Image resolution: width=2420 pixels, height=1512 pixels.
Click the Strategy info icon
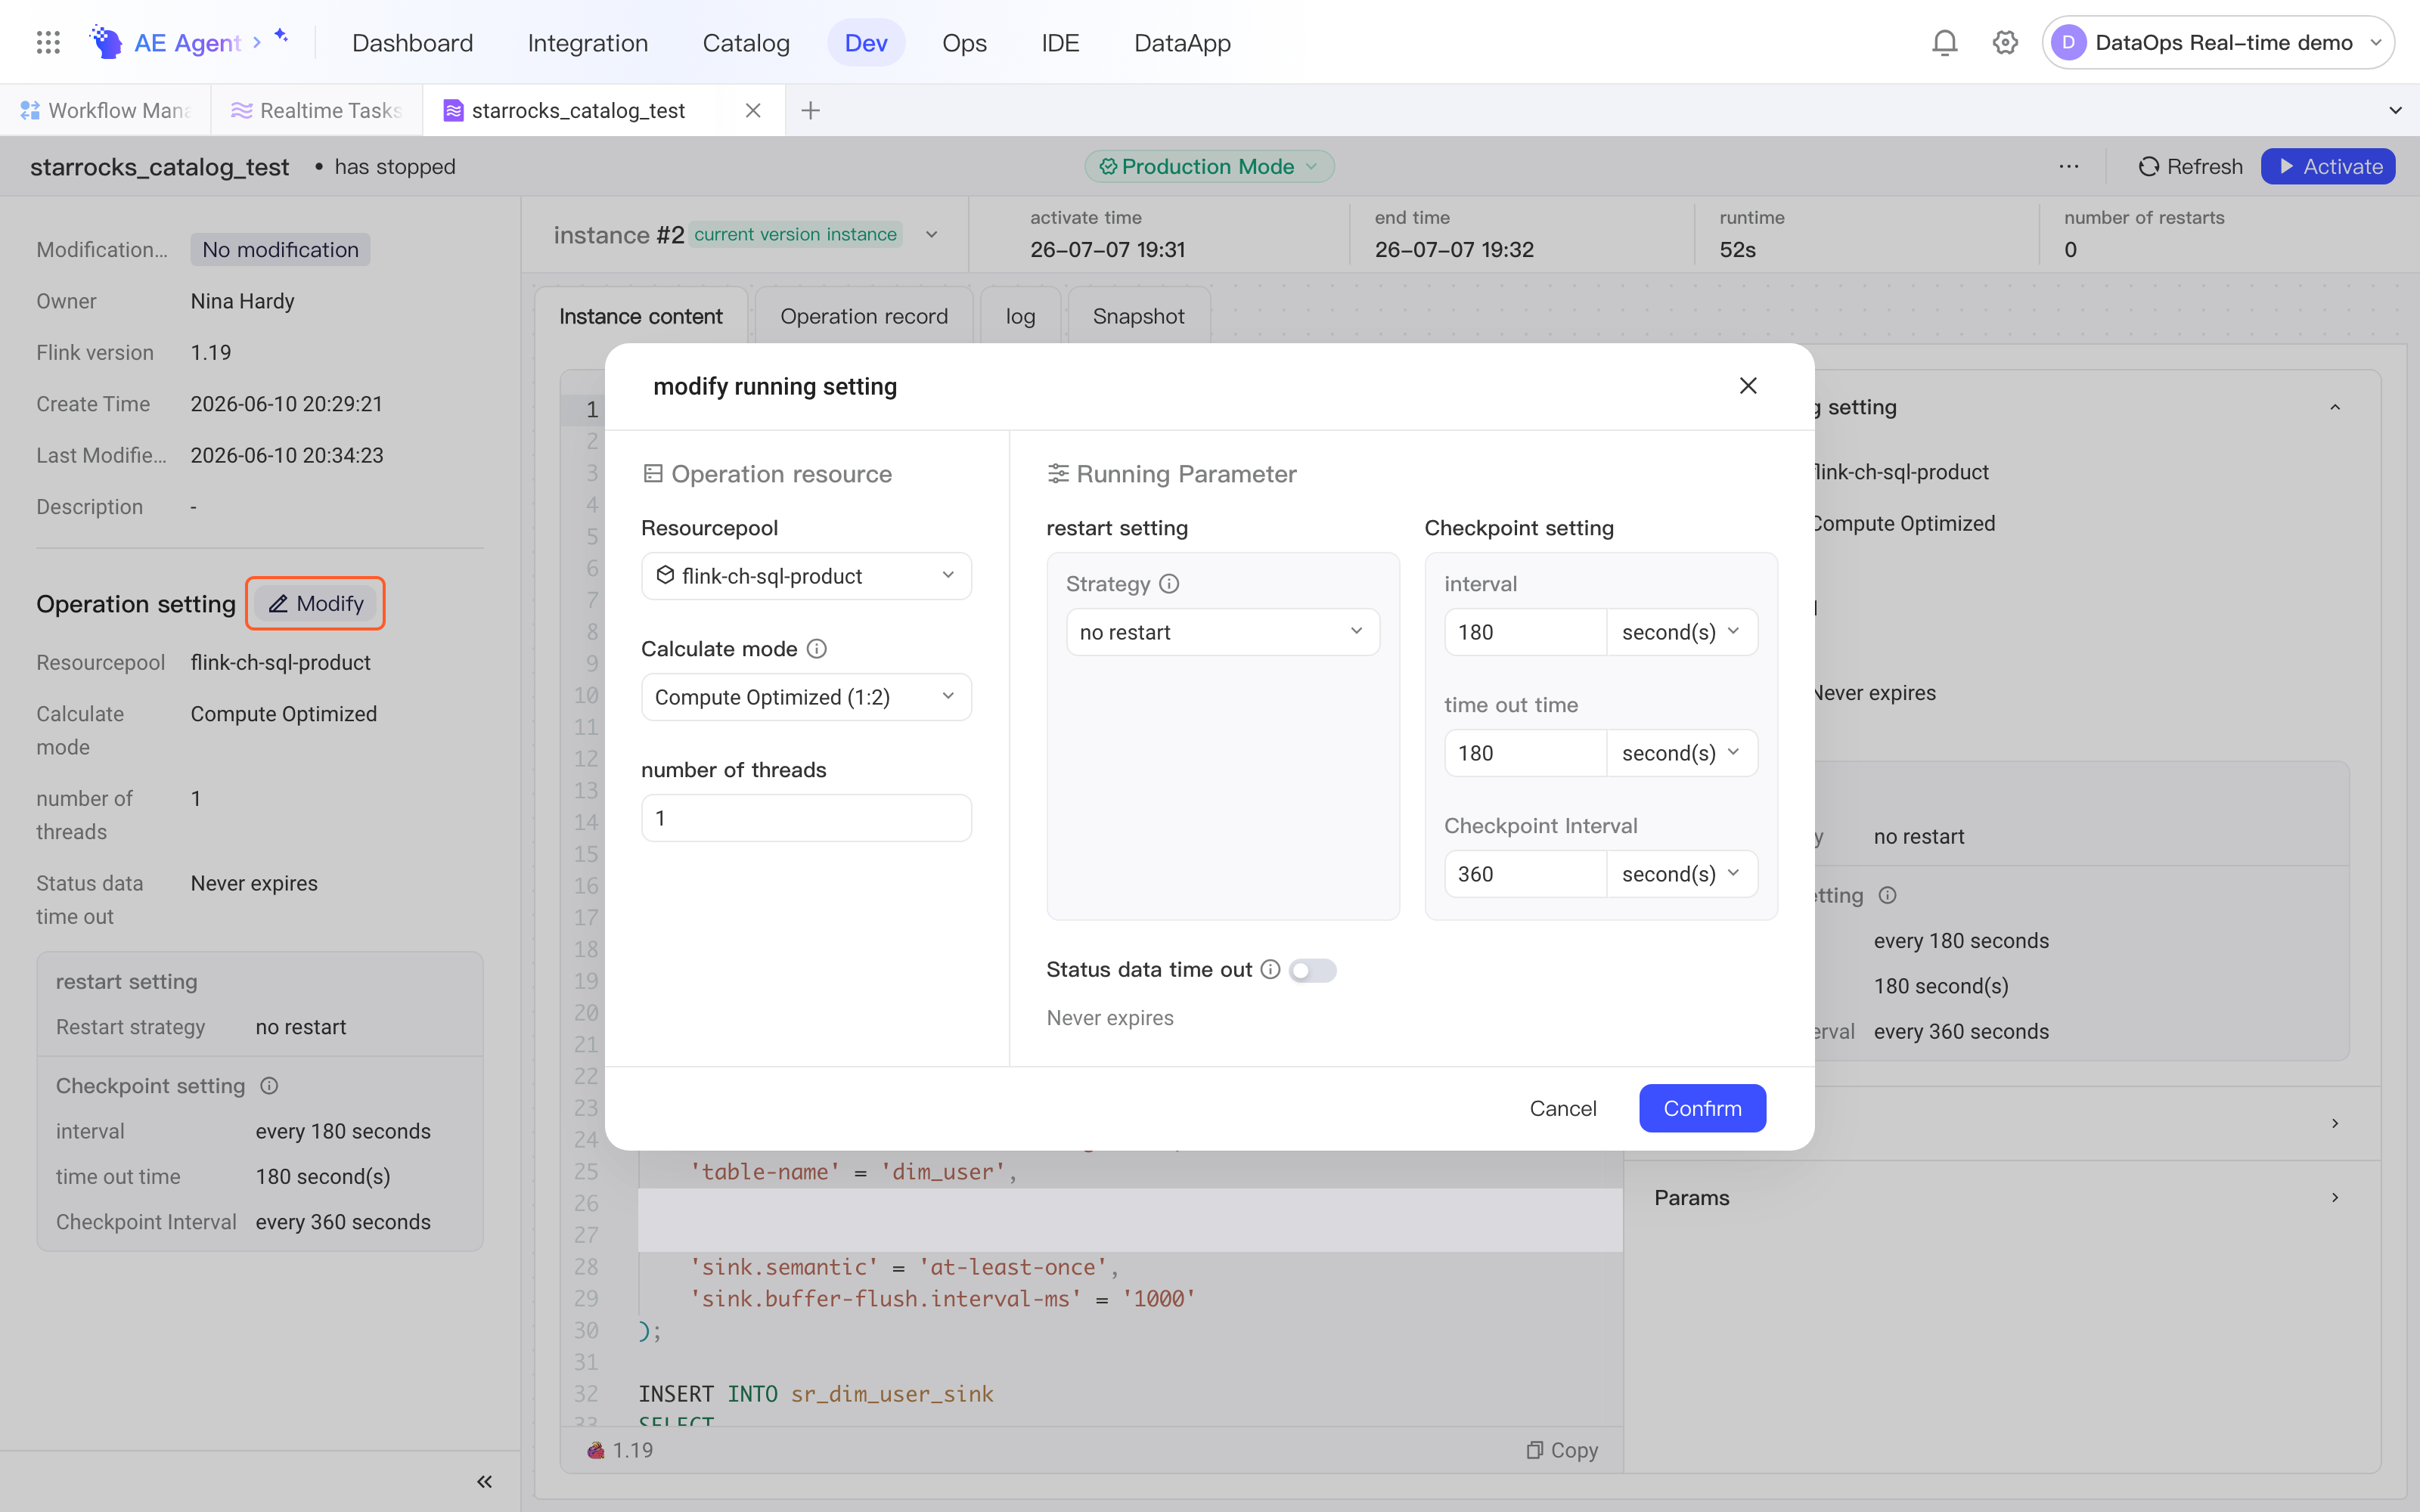point(1169,584)
